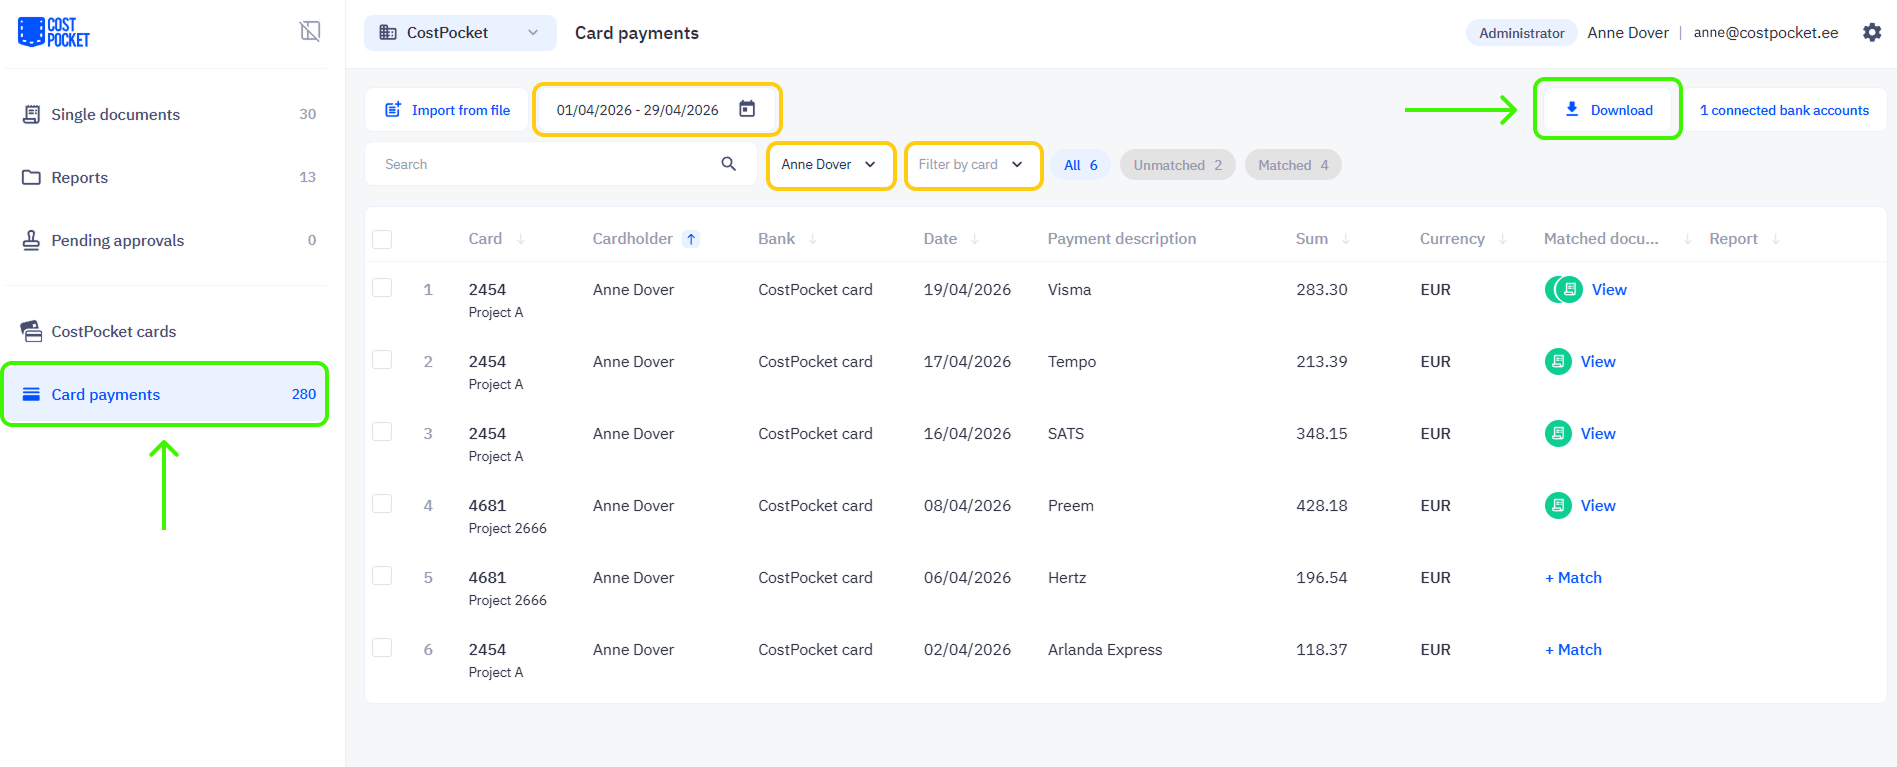
Task: Click the green document icon for Preem
Action: pos(1558,505)
